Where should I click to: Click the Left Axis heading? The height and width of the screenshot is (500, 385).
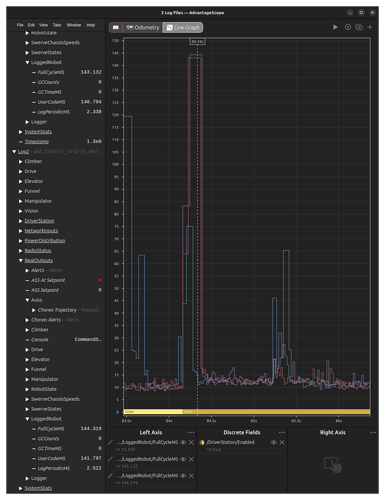click(x=151, y=432)
